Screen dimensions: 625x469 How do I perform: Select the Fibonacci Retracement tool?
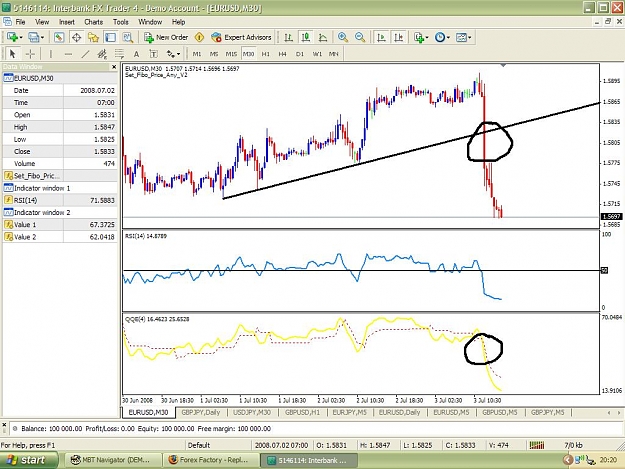(119, 54)
